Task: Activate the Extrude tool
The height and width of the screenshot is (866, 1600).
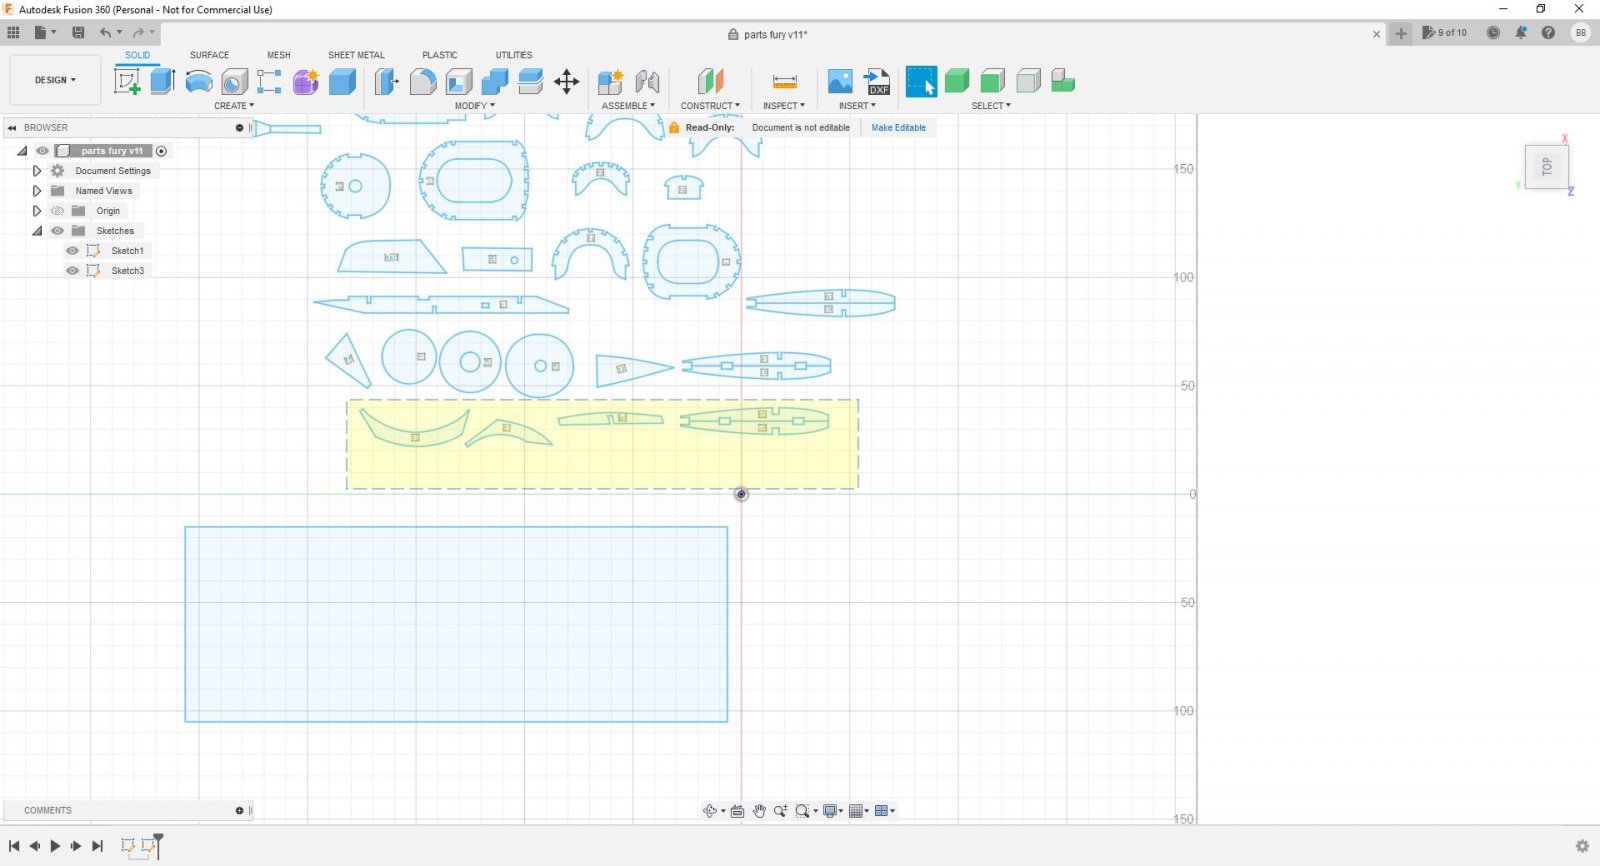Action: 163,82
